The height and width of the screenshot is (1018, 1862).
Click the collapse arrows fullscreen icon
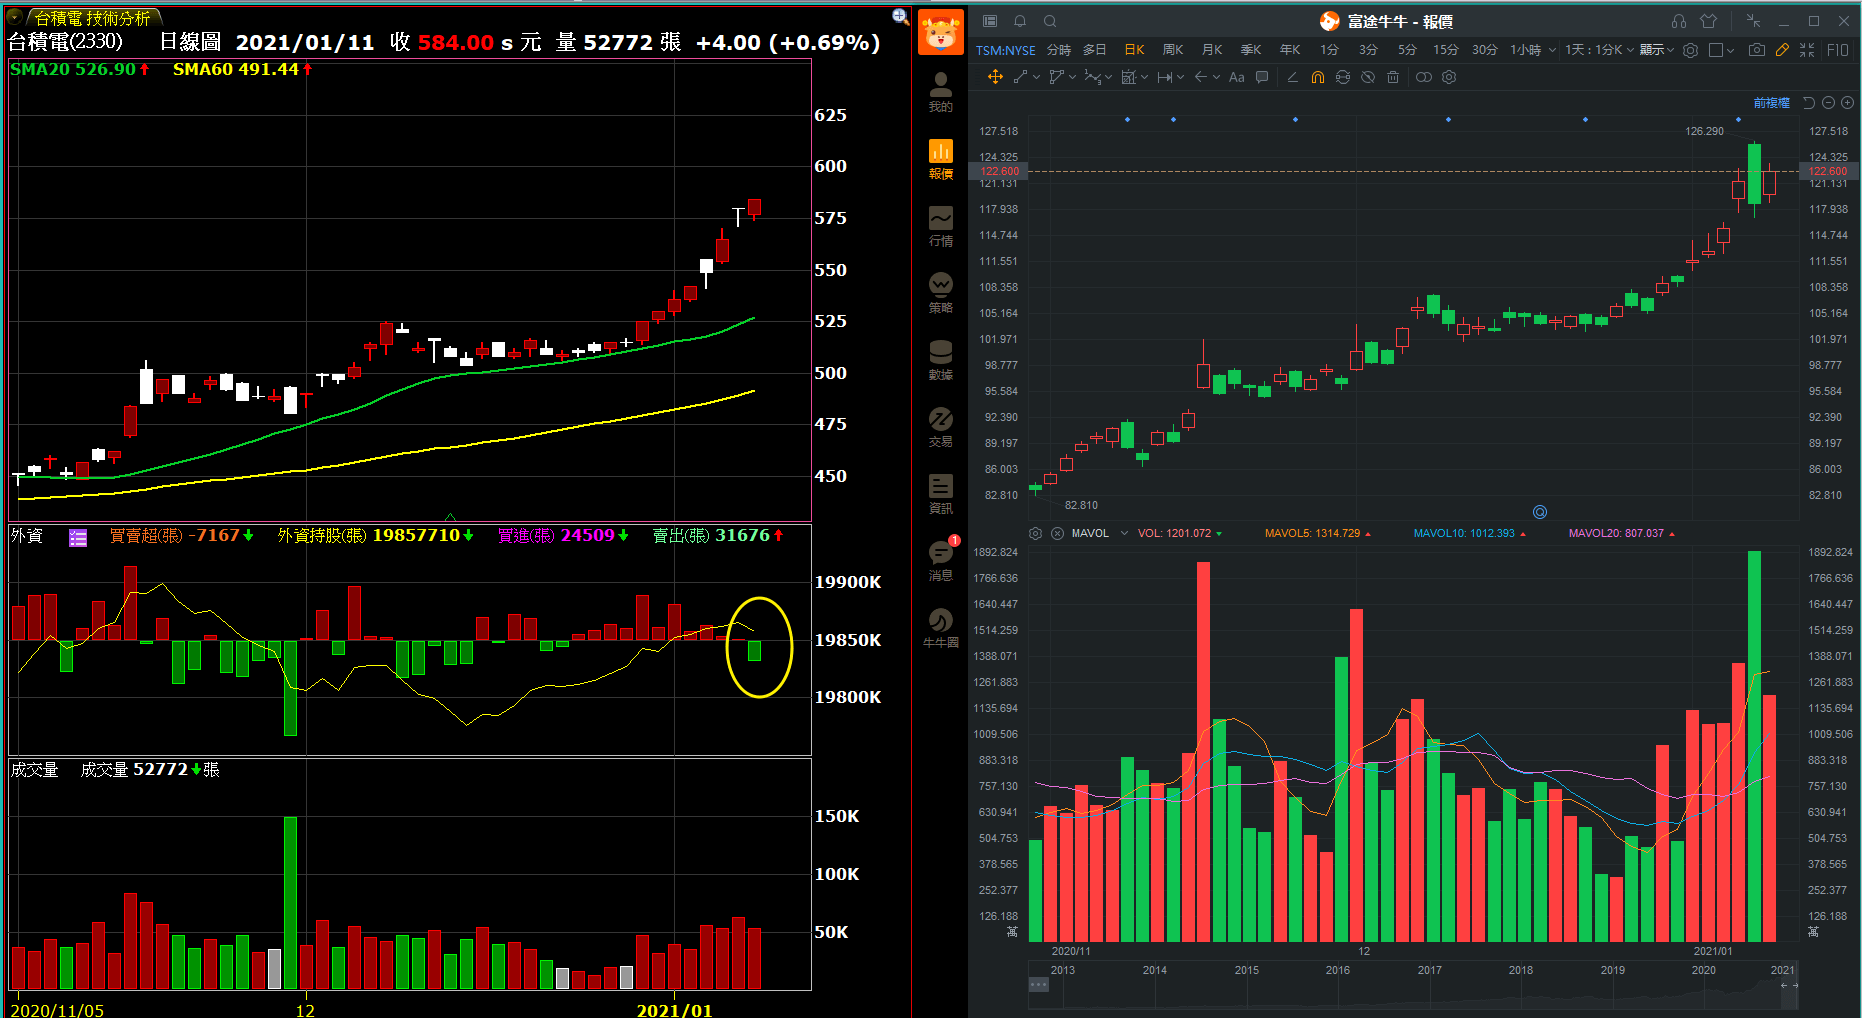[x=1807, y=50]
